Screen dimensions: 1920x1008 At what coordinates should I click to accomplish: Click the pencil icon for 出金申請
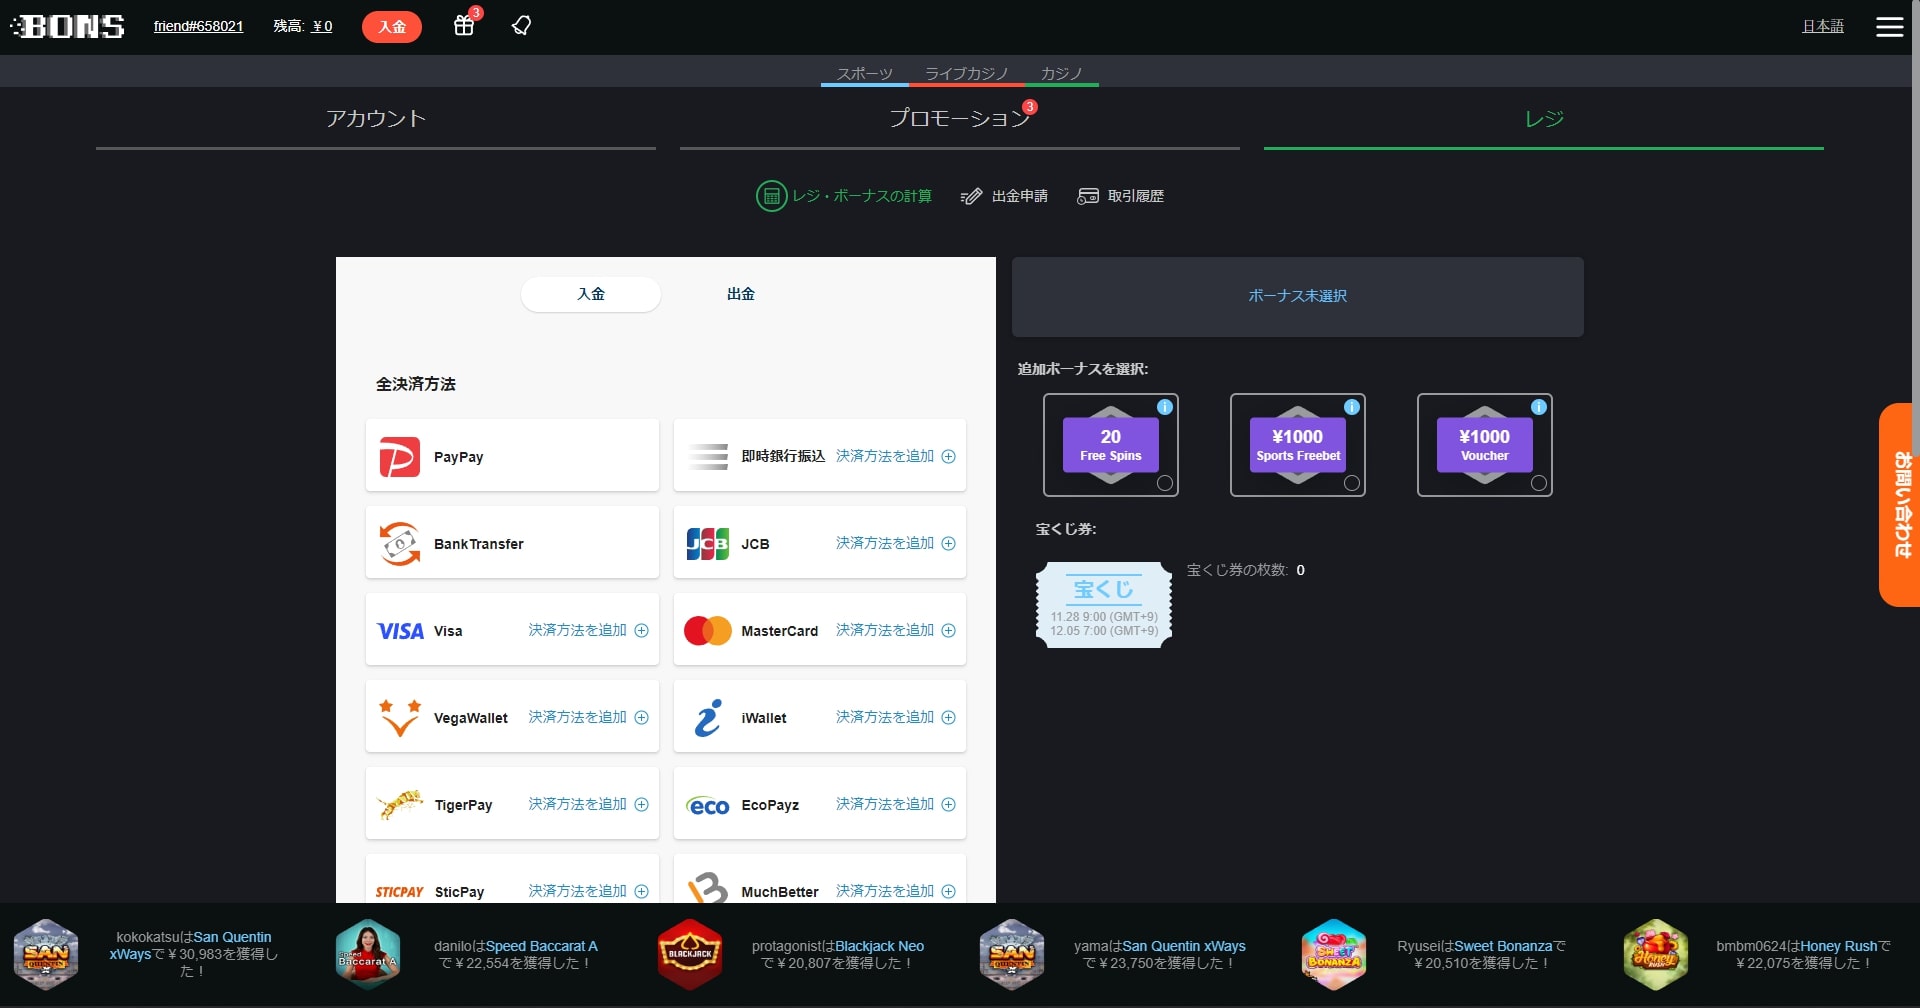click(971, 196)
